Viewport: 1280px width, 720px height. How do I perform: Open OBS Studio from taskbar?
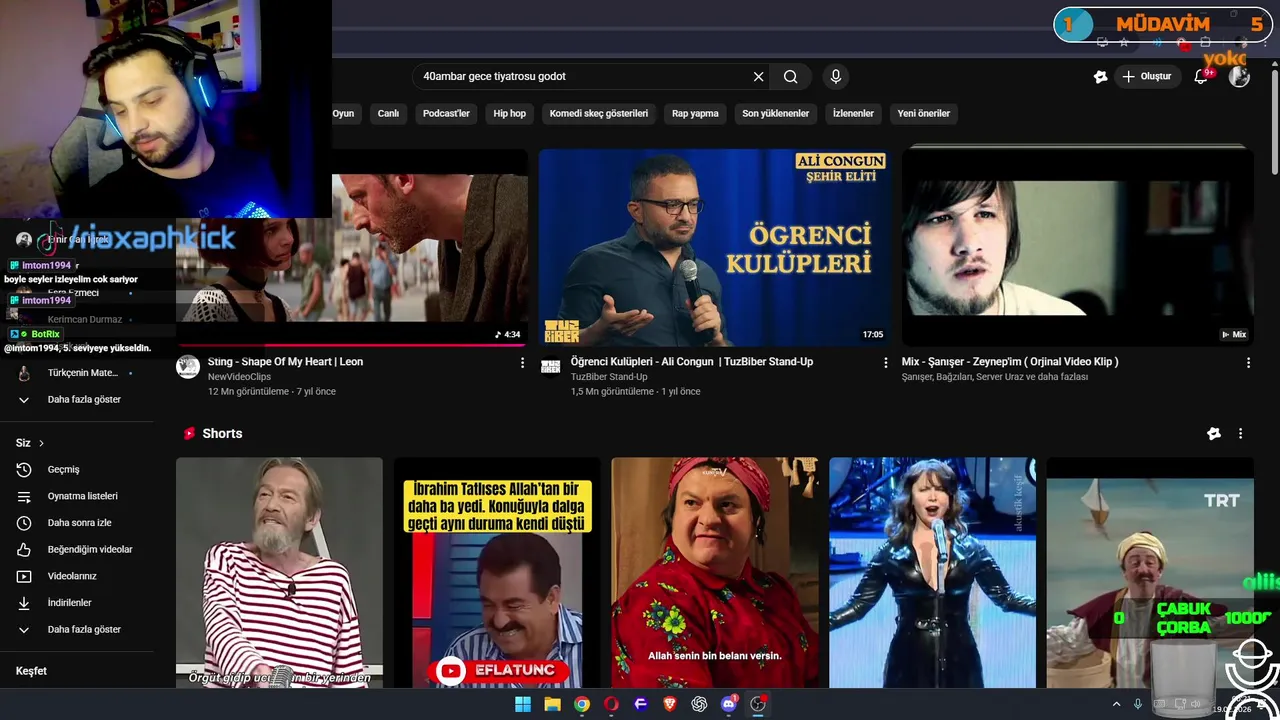[758, 704]
